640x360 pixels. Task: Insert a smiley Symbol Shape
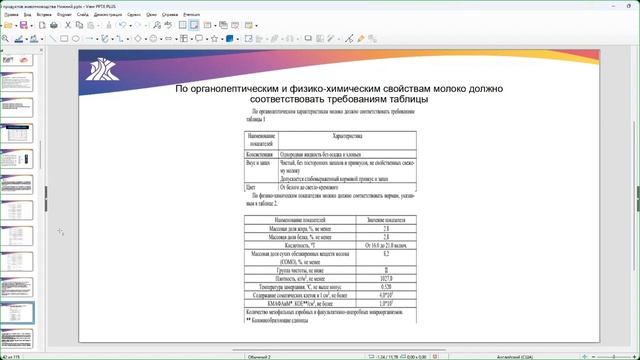153,39
